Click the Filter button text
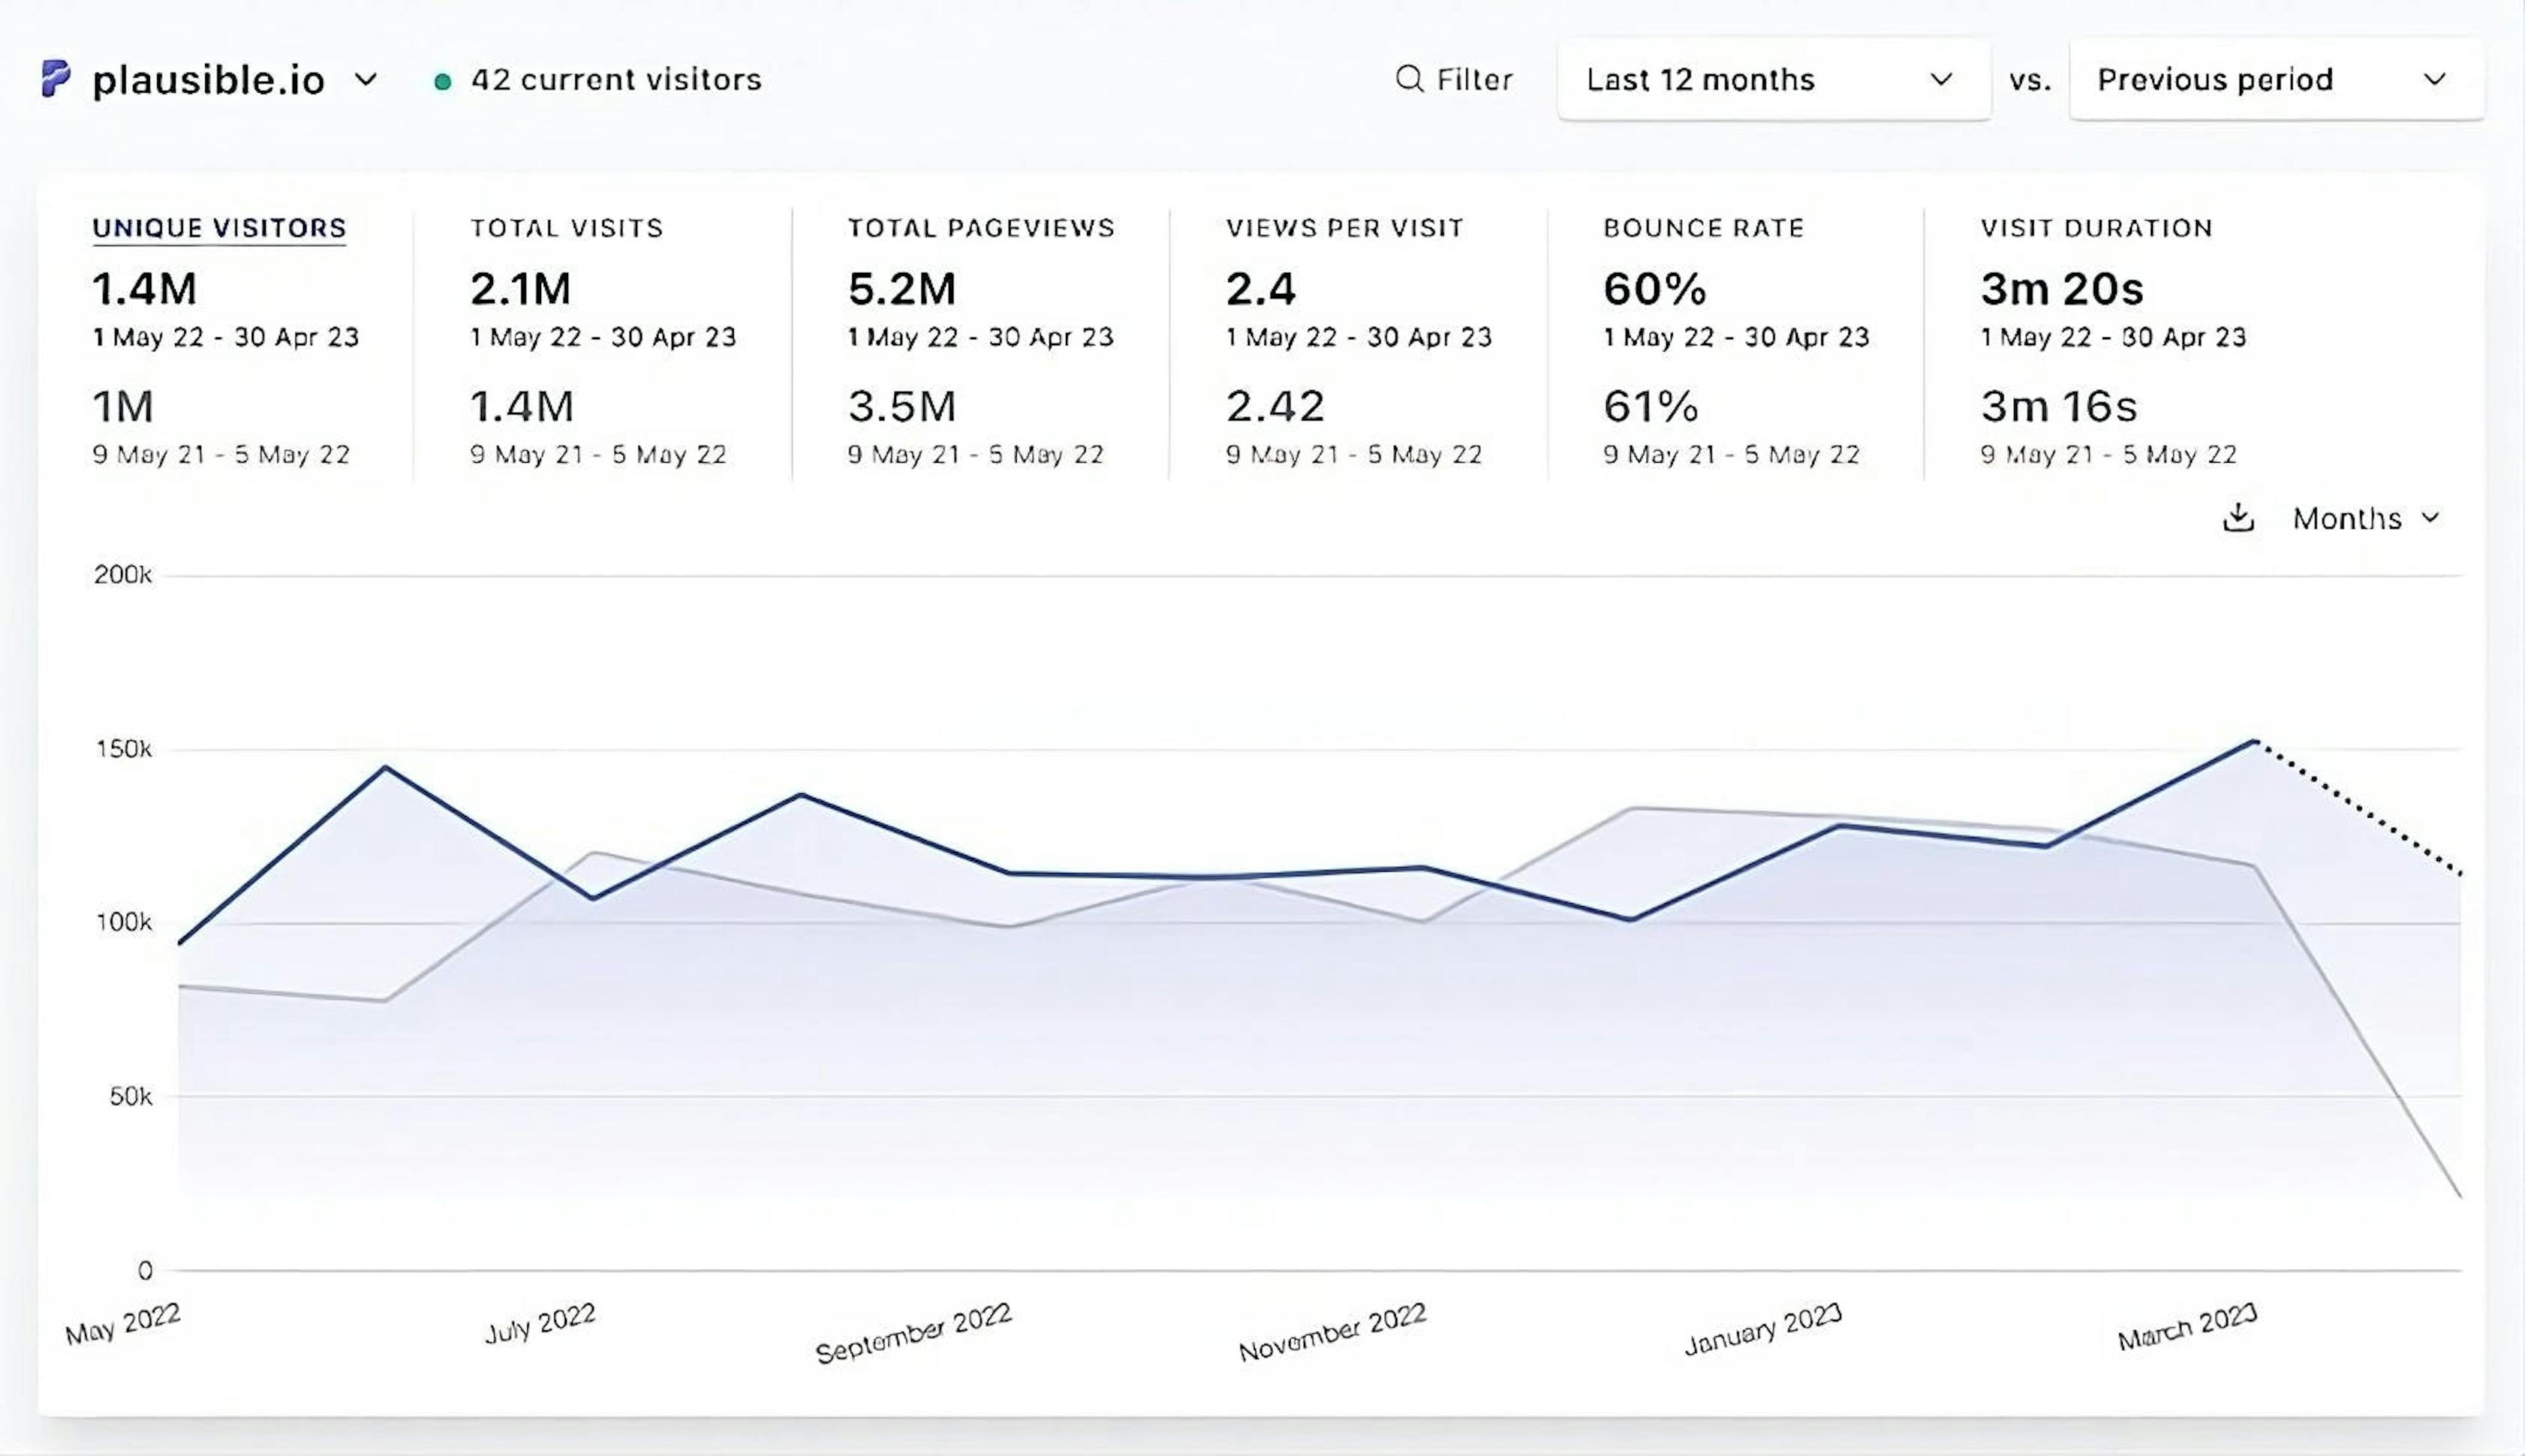 (x=1474, y=79)
